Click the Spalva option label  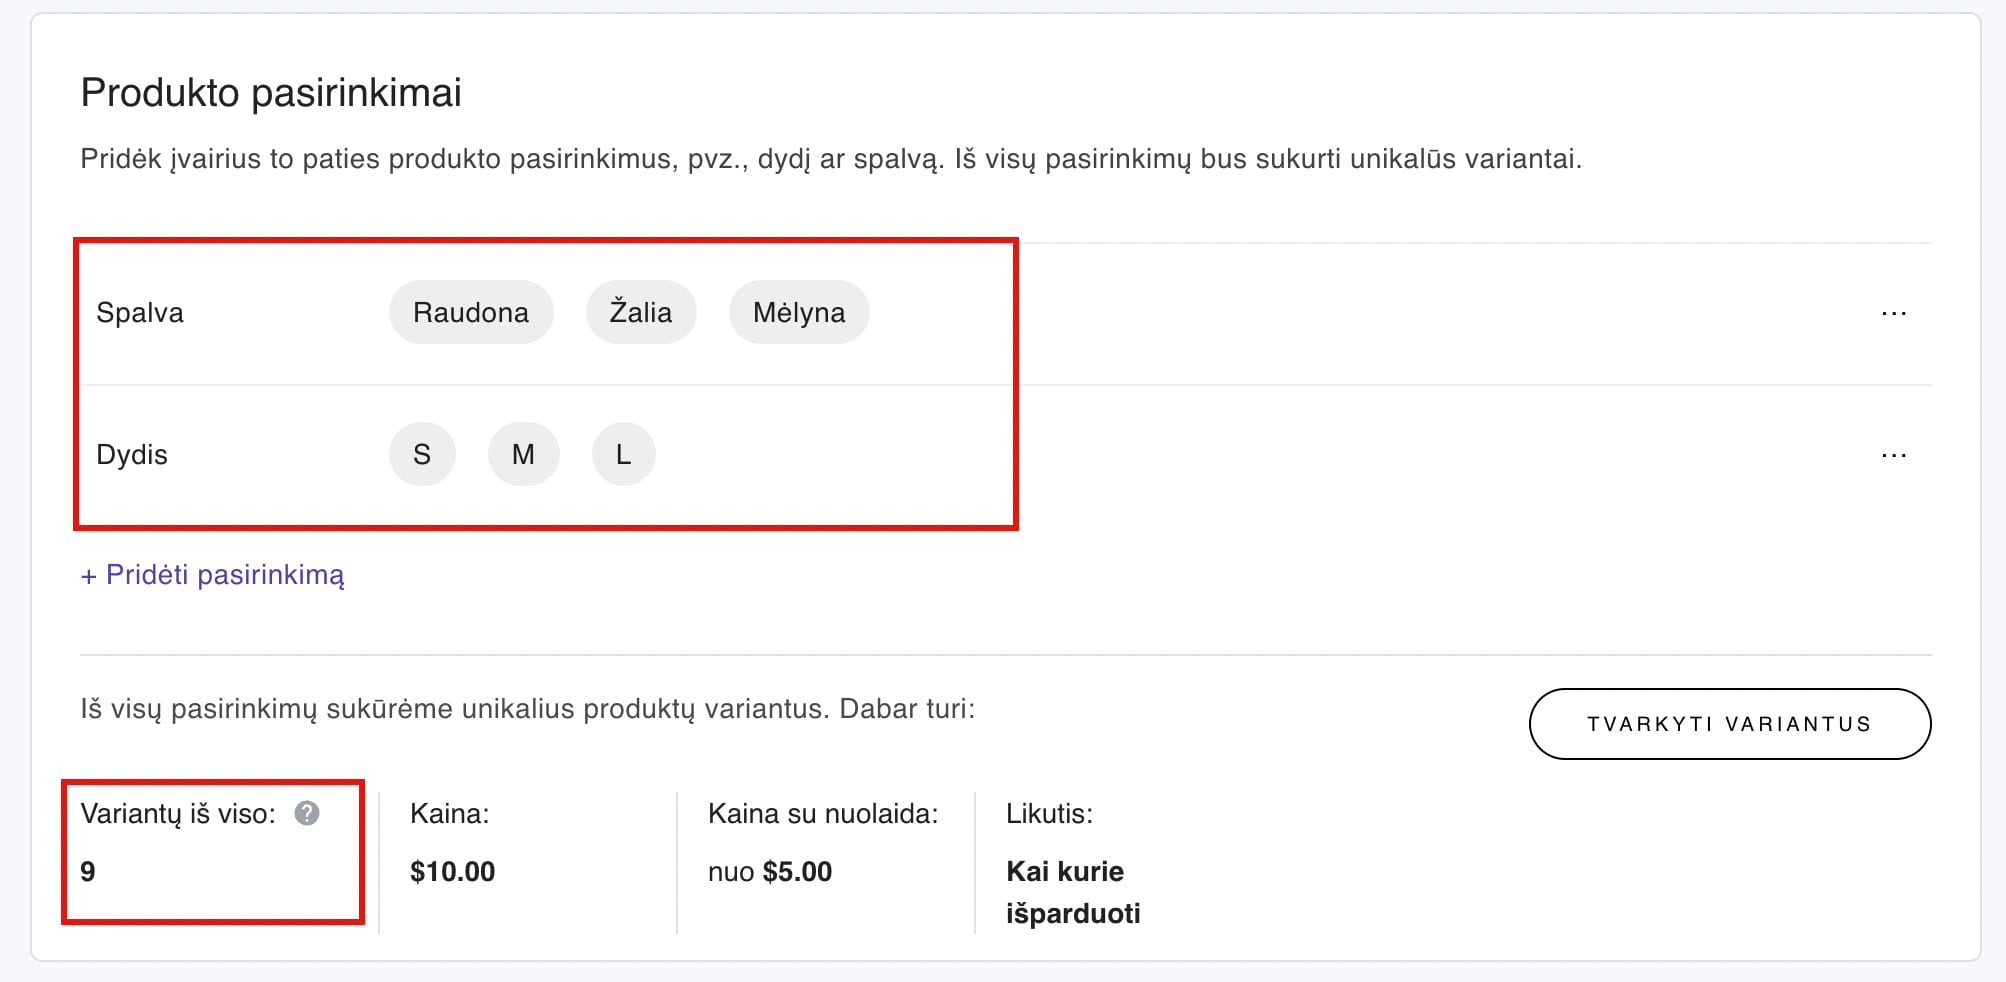tap(139, 312)
